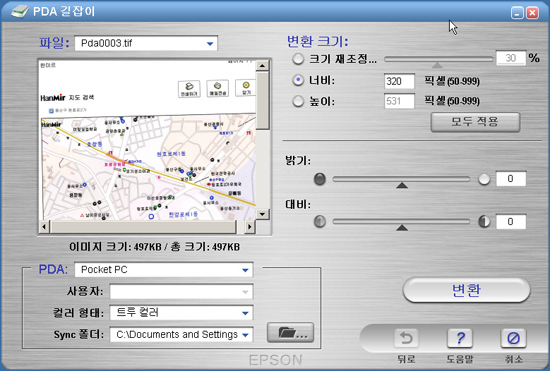Viewport: 550px width, 371px height.
Task: Click the preview scroll down arrow
Action: pyautogui.click(x=262, y=214)
